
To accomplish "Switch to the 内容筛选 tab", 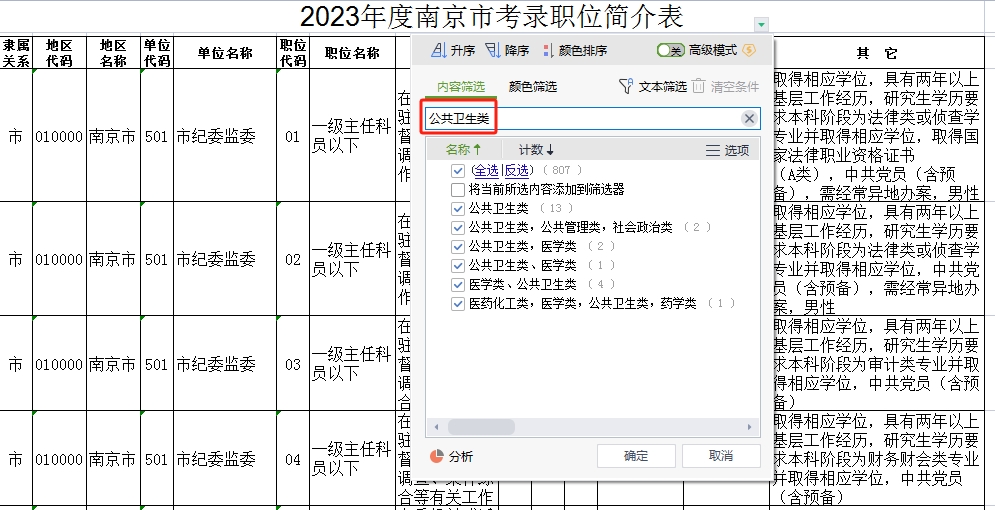I will click(x=461, y=87).
